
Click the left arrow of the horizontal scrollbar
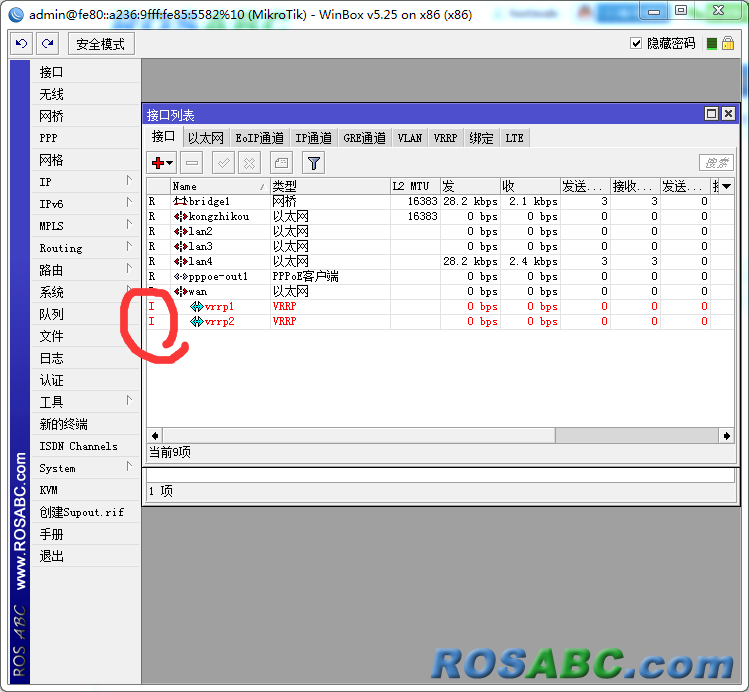(x=155, y=436)
